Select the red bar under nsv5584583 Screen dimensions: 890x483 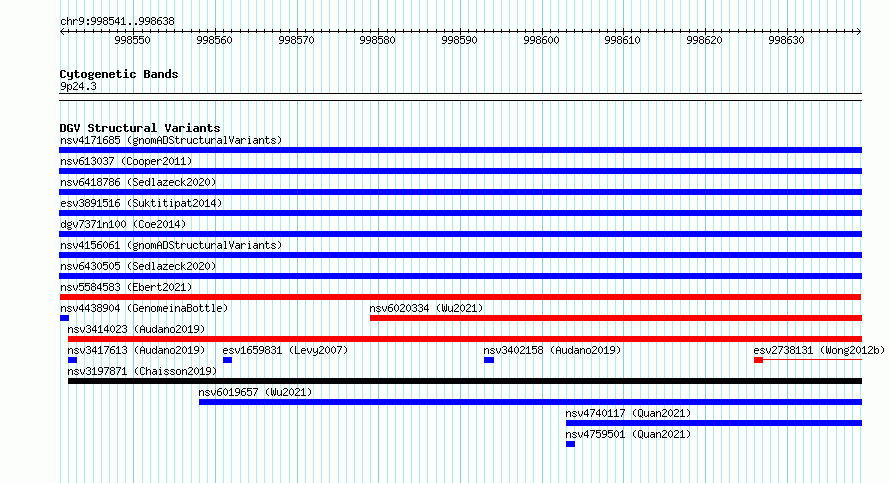tap(460, 297)
